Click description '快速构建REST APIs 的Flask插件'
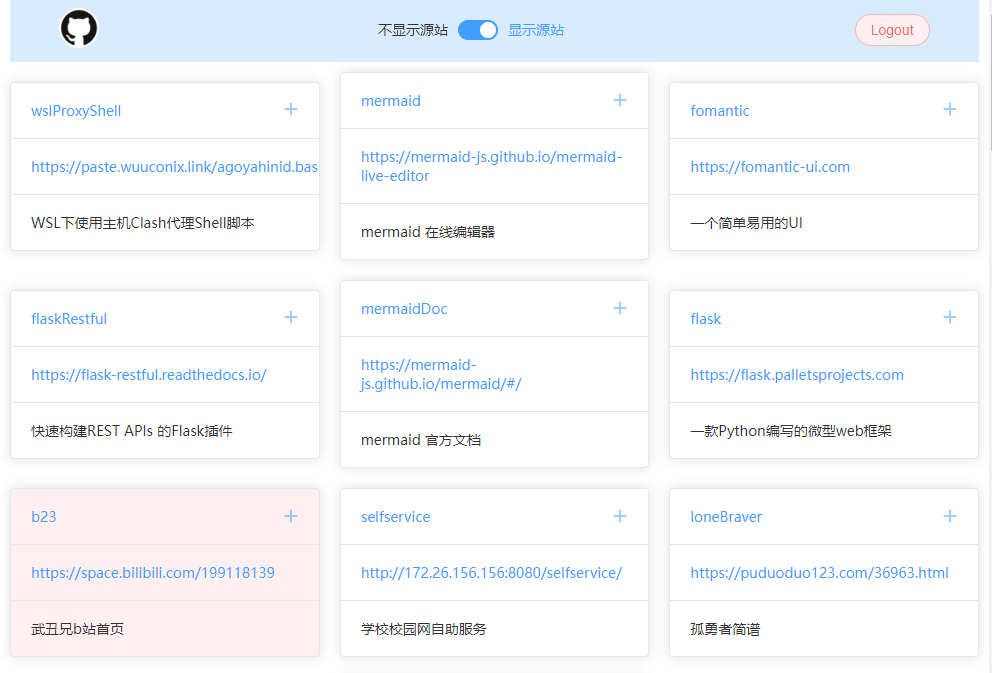Image resolution: width=992 pixels, height=673 pixels. (132, 431)
